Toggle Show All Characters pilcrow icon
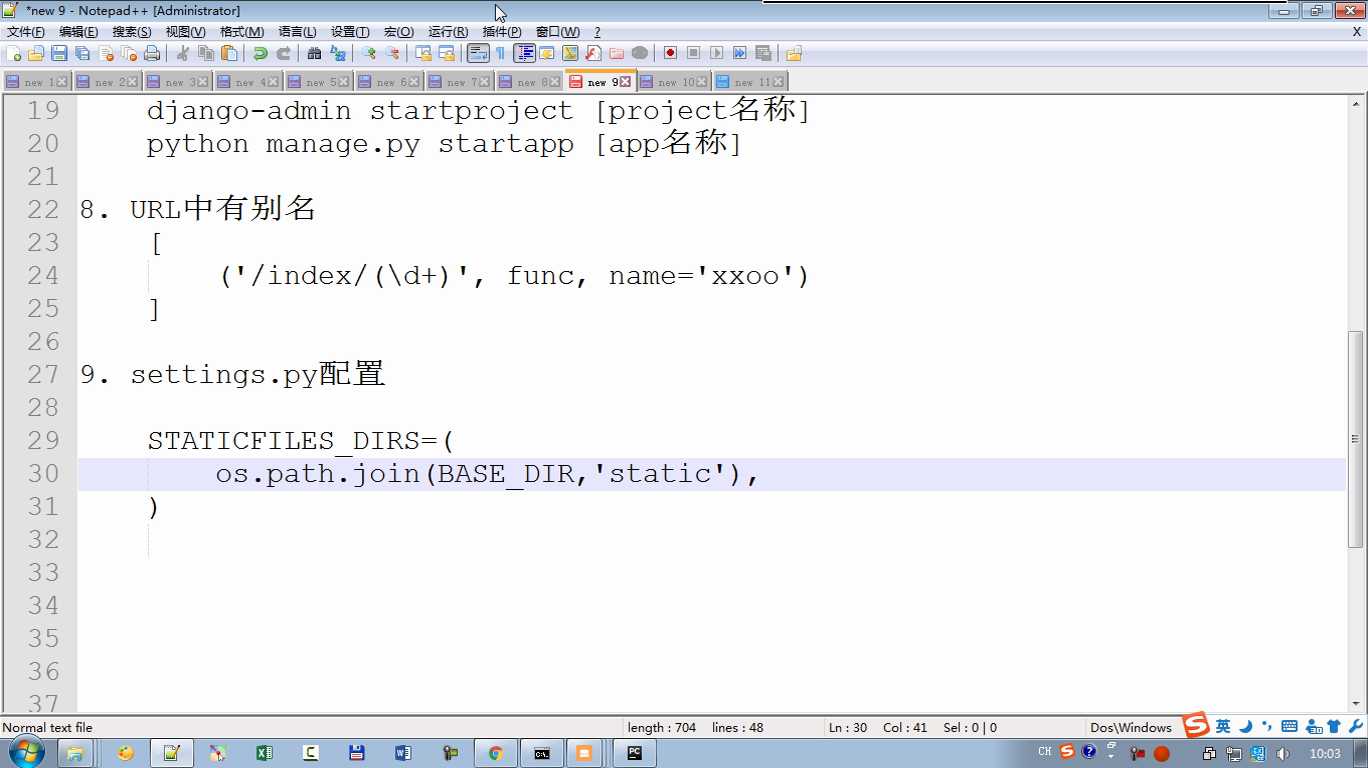This screenshot has height=768, width=1368. [x=500, y=53]
